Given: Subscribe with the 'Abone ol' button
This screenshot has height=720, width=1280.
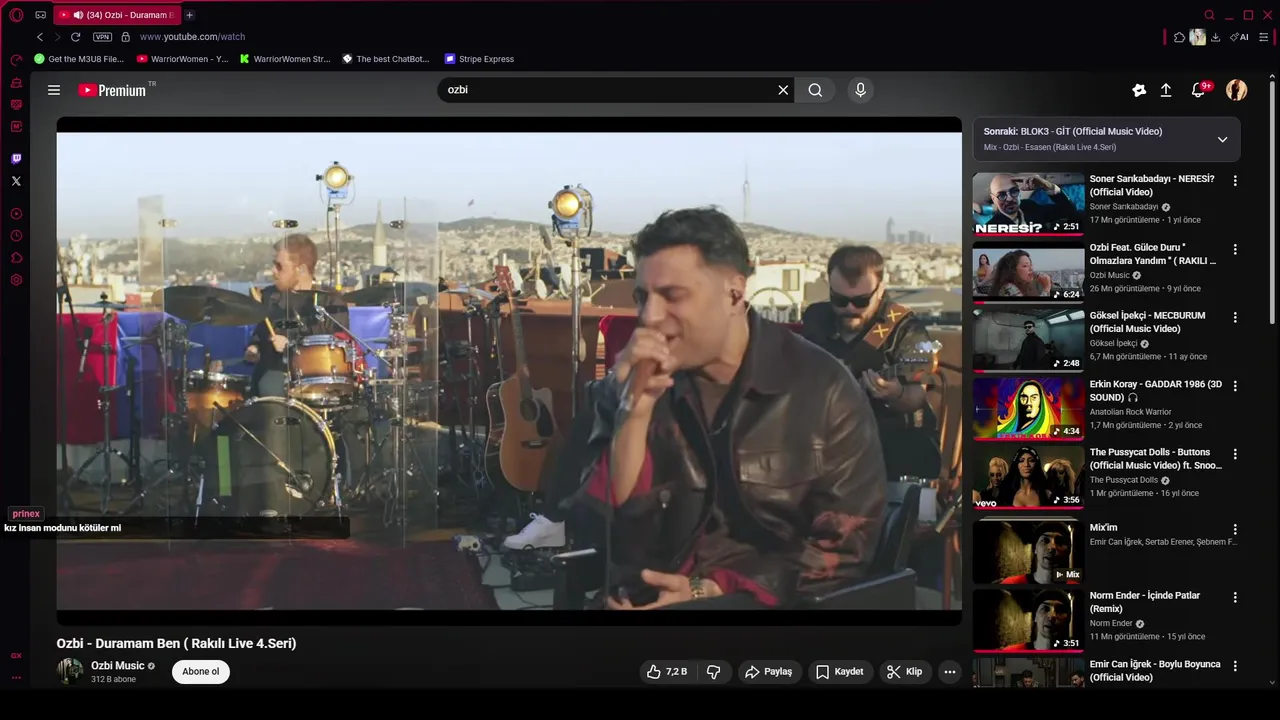Looking at the screenshot, I should pyautogui.click(x=201, y=672).
